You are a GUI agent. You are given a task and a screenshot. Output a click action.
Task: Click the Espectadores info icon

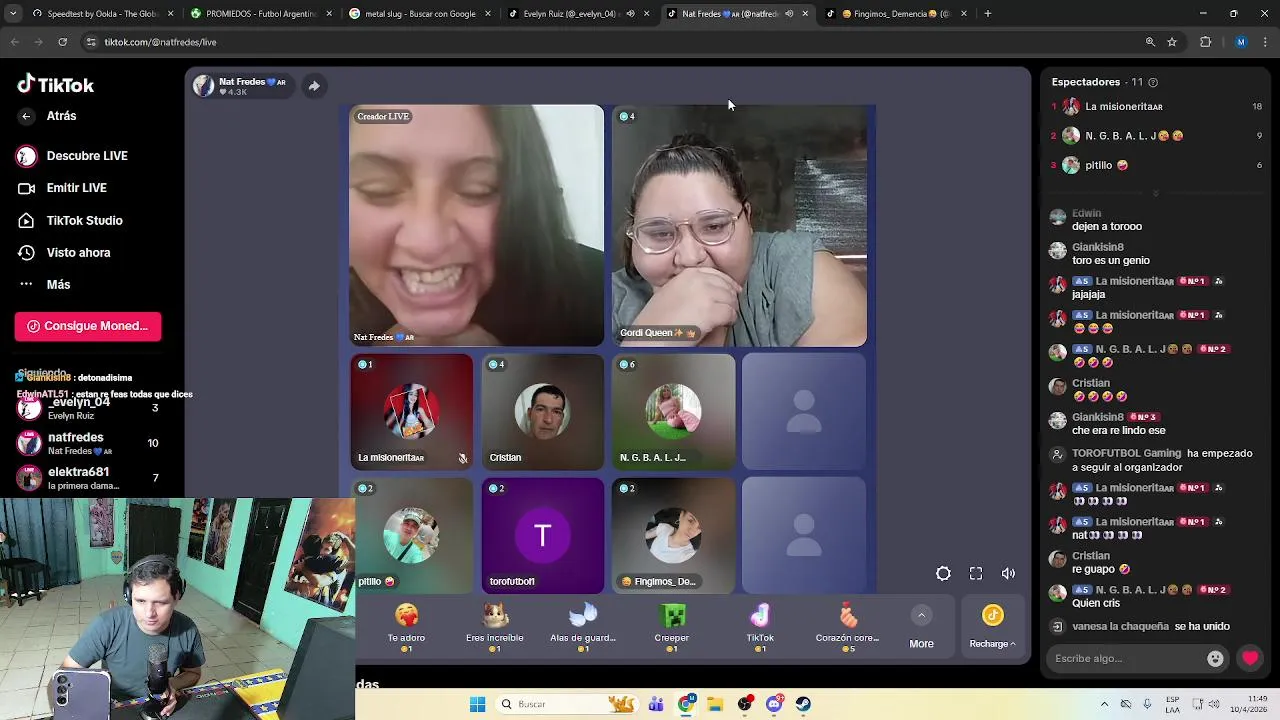point(1153,82)
